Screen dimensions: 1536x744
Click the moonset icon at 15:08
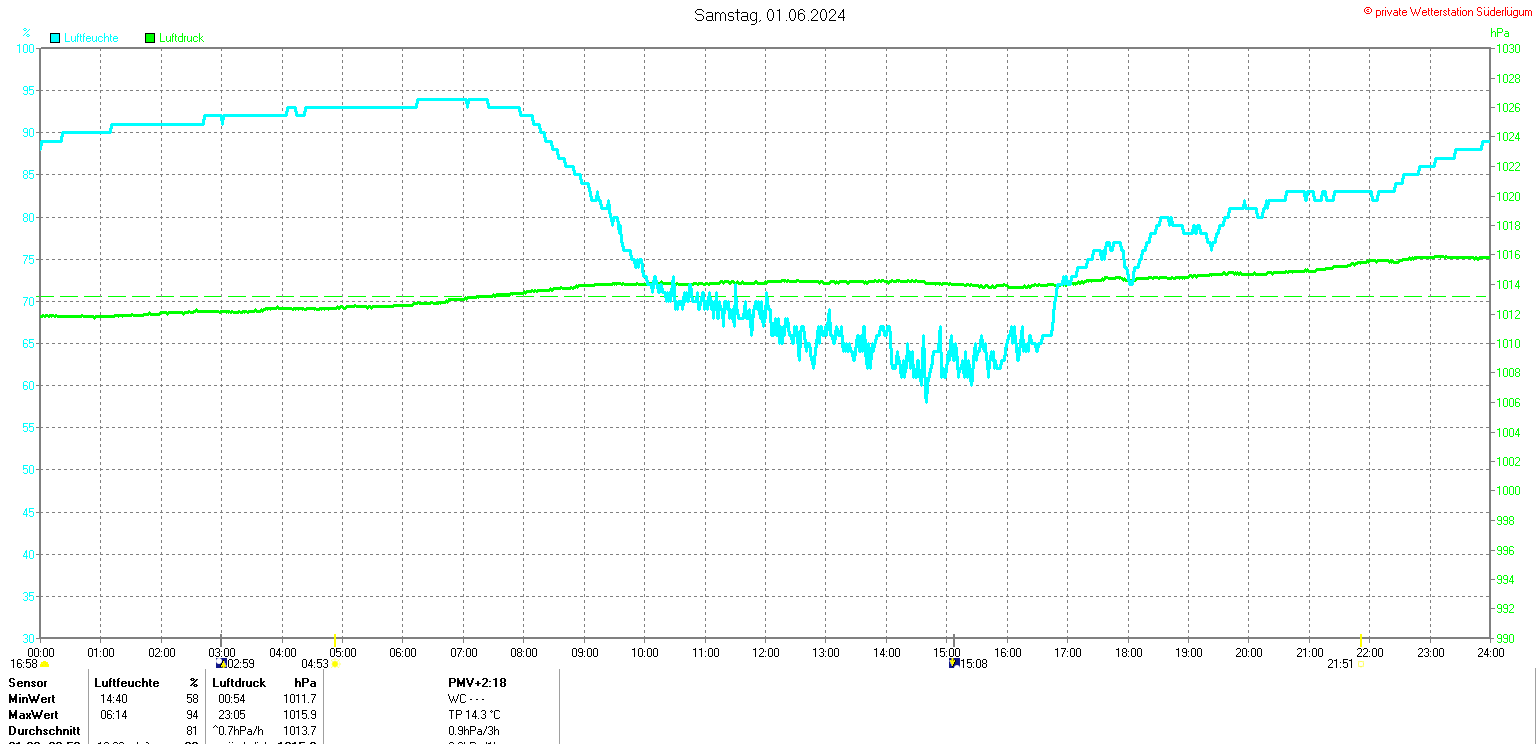954,663
